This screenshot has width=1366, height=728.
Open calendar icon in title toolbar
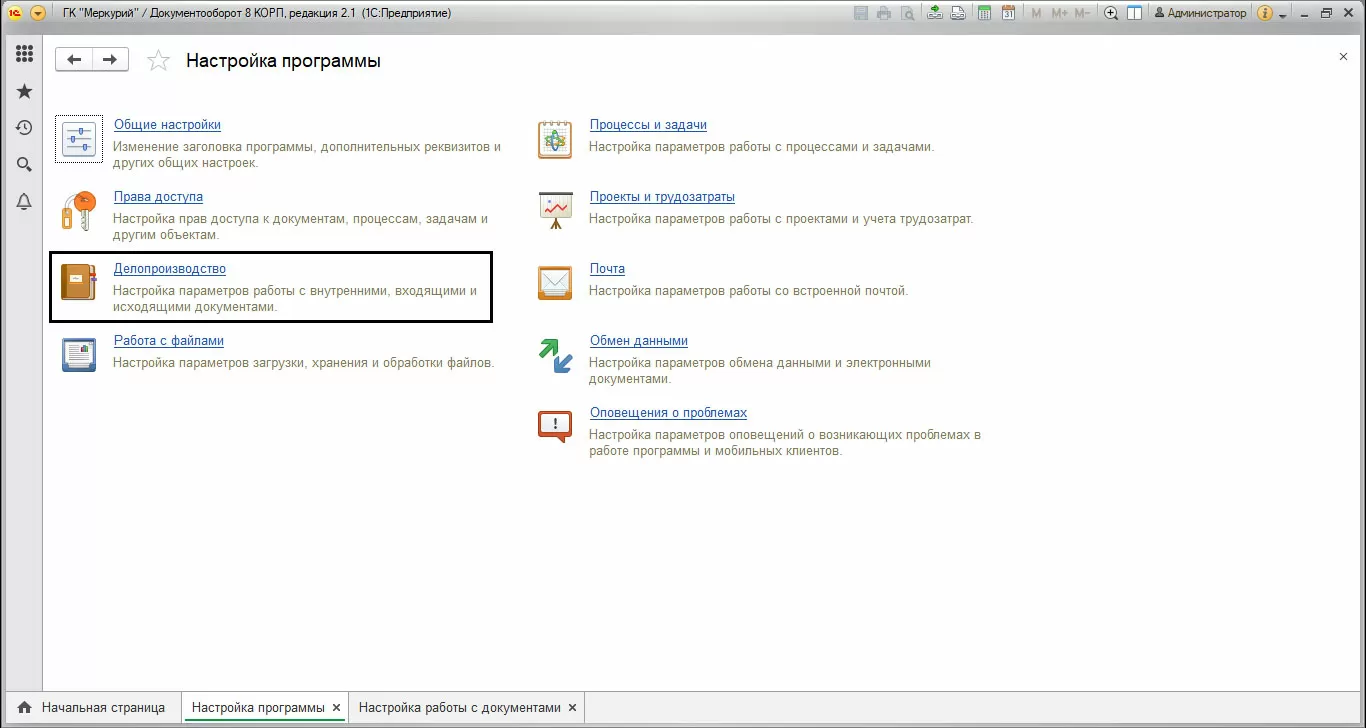(1008, 13)
